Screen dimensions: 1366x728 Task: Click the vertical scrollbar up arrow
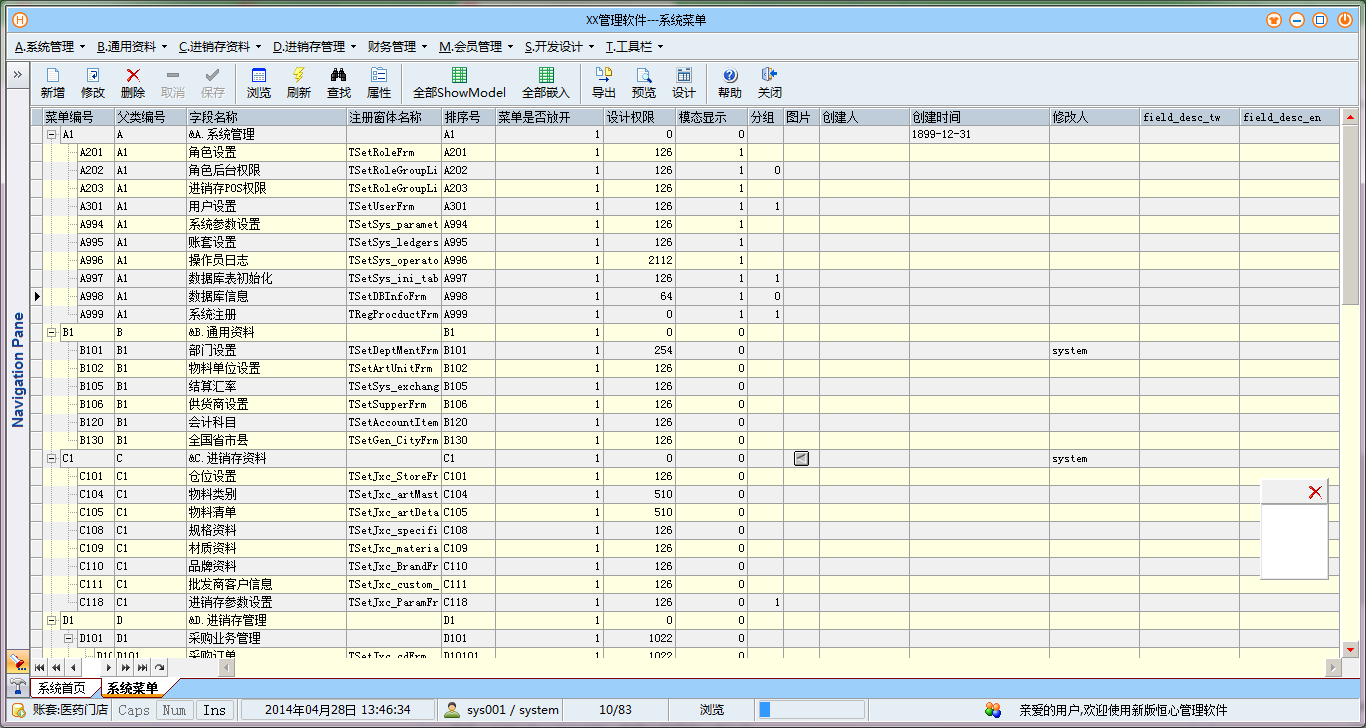pos(1349,117)
